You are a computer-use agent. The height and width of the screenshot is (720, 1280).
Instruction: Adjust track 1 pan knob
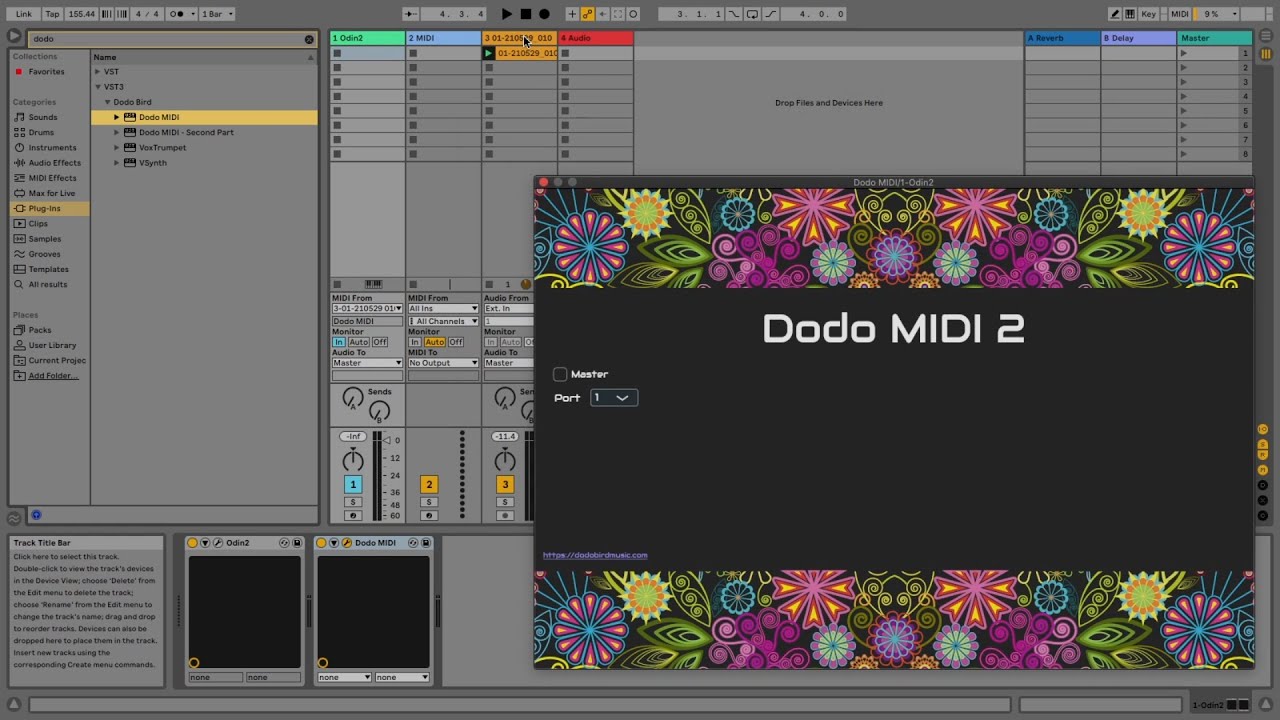(353, 460)
